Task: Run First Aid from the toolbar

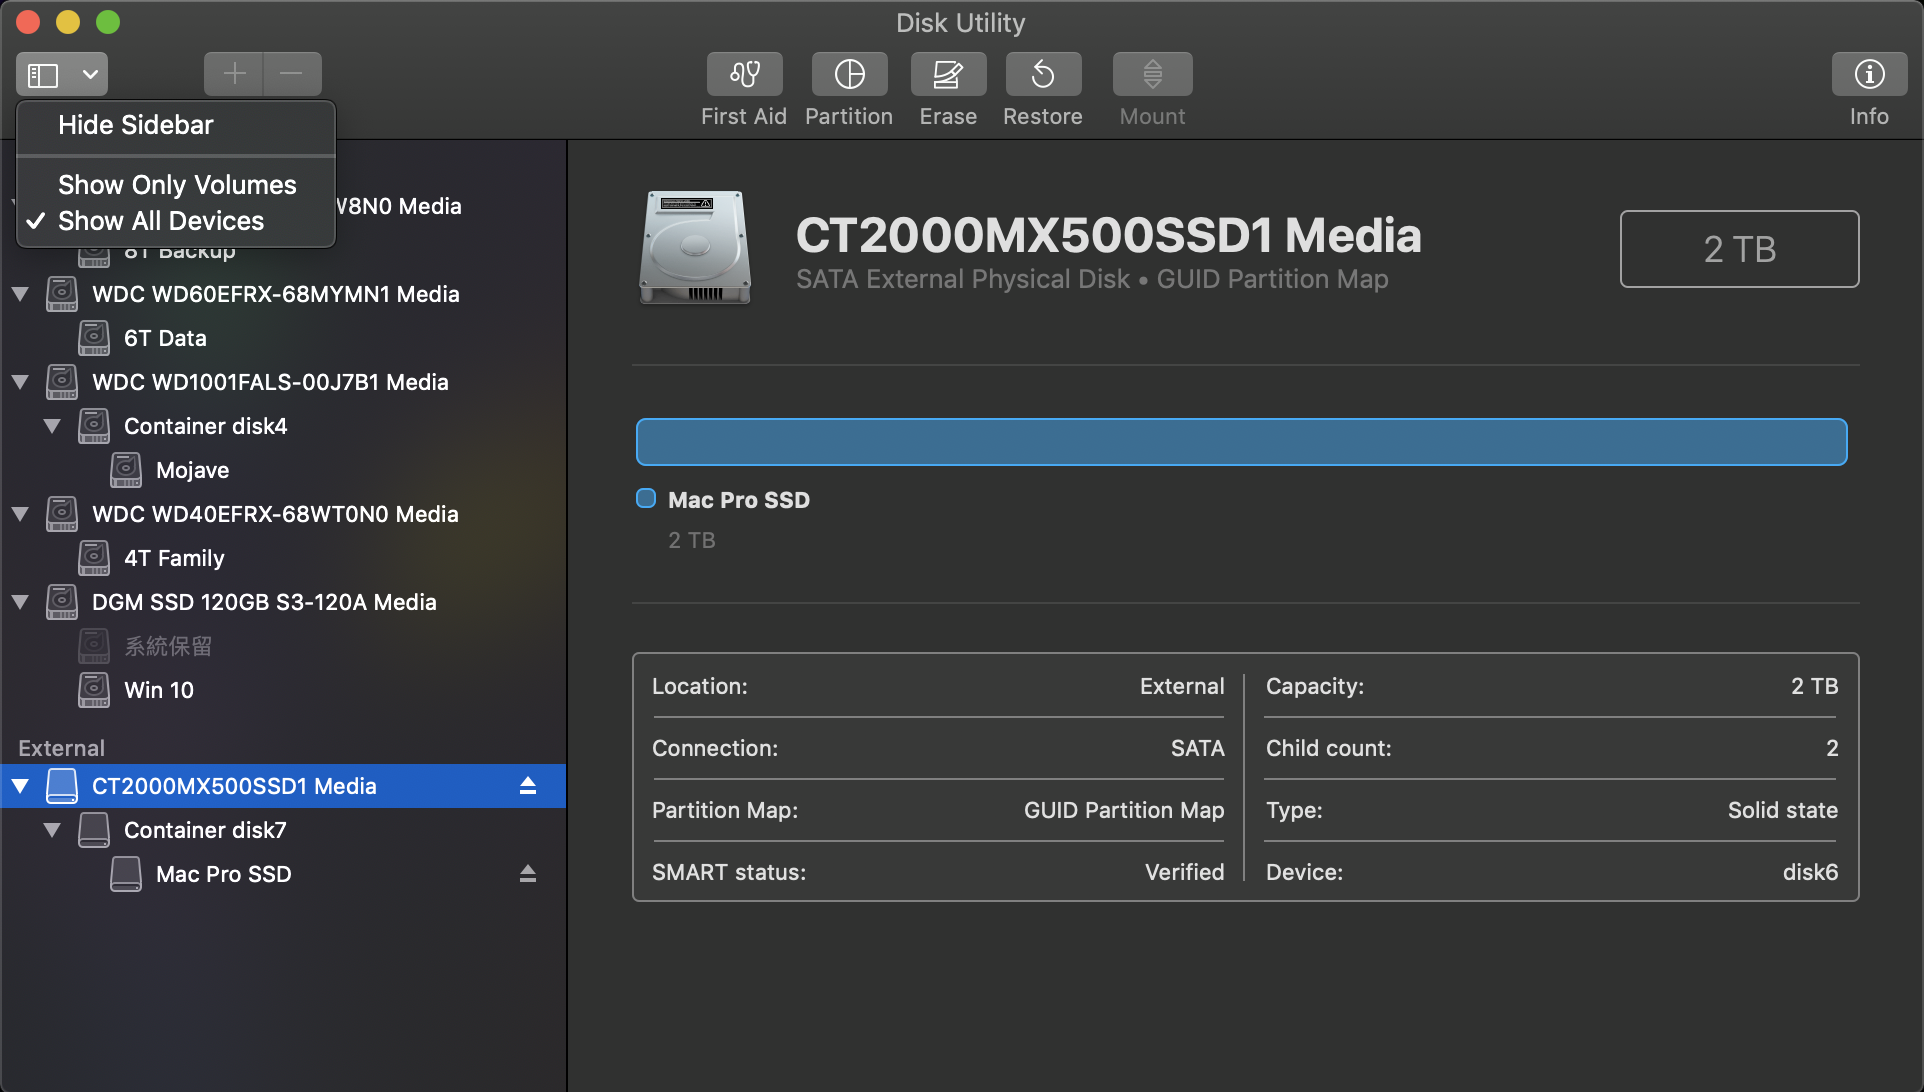Action: click(x=744, y=74)
